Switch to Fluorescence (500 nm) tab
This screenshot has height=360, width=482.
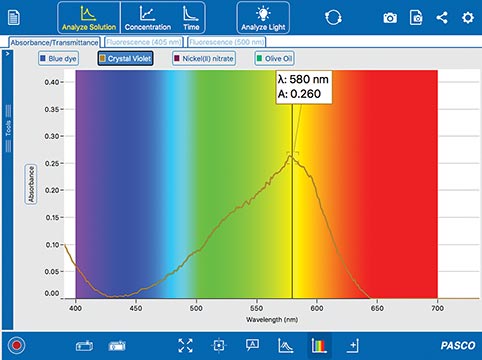227,42
